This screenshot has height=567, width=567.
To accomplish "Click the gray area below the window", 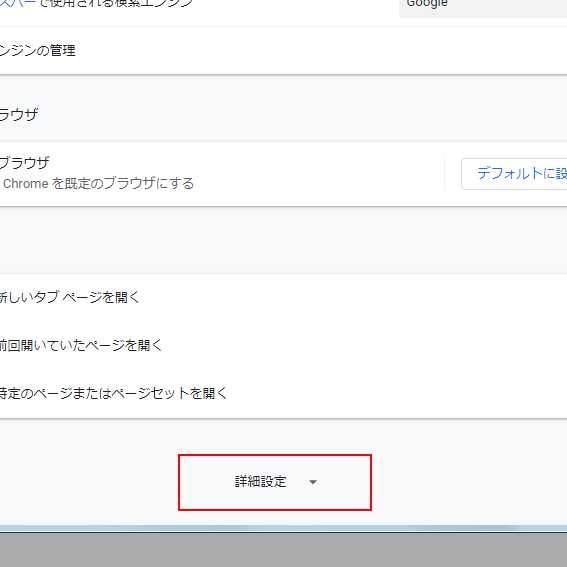I will (284, 550).
